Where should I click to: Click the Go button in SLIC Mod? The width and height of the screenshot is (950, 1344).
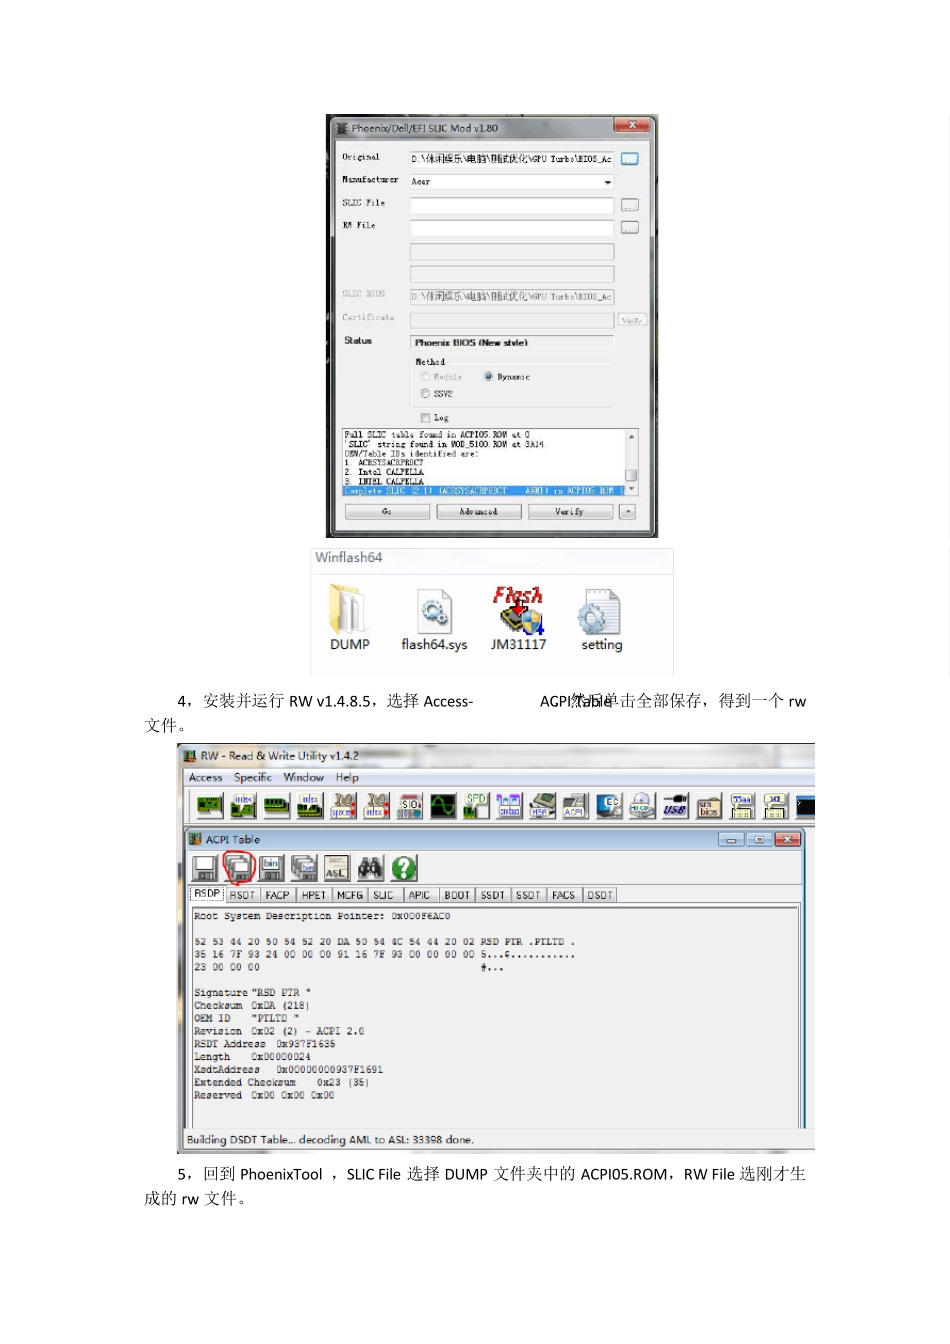[387, 512]
